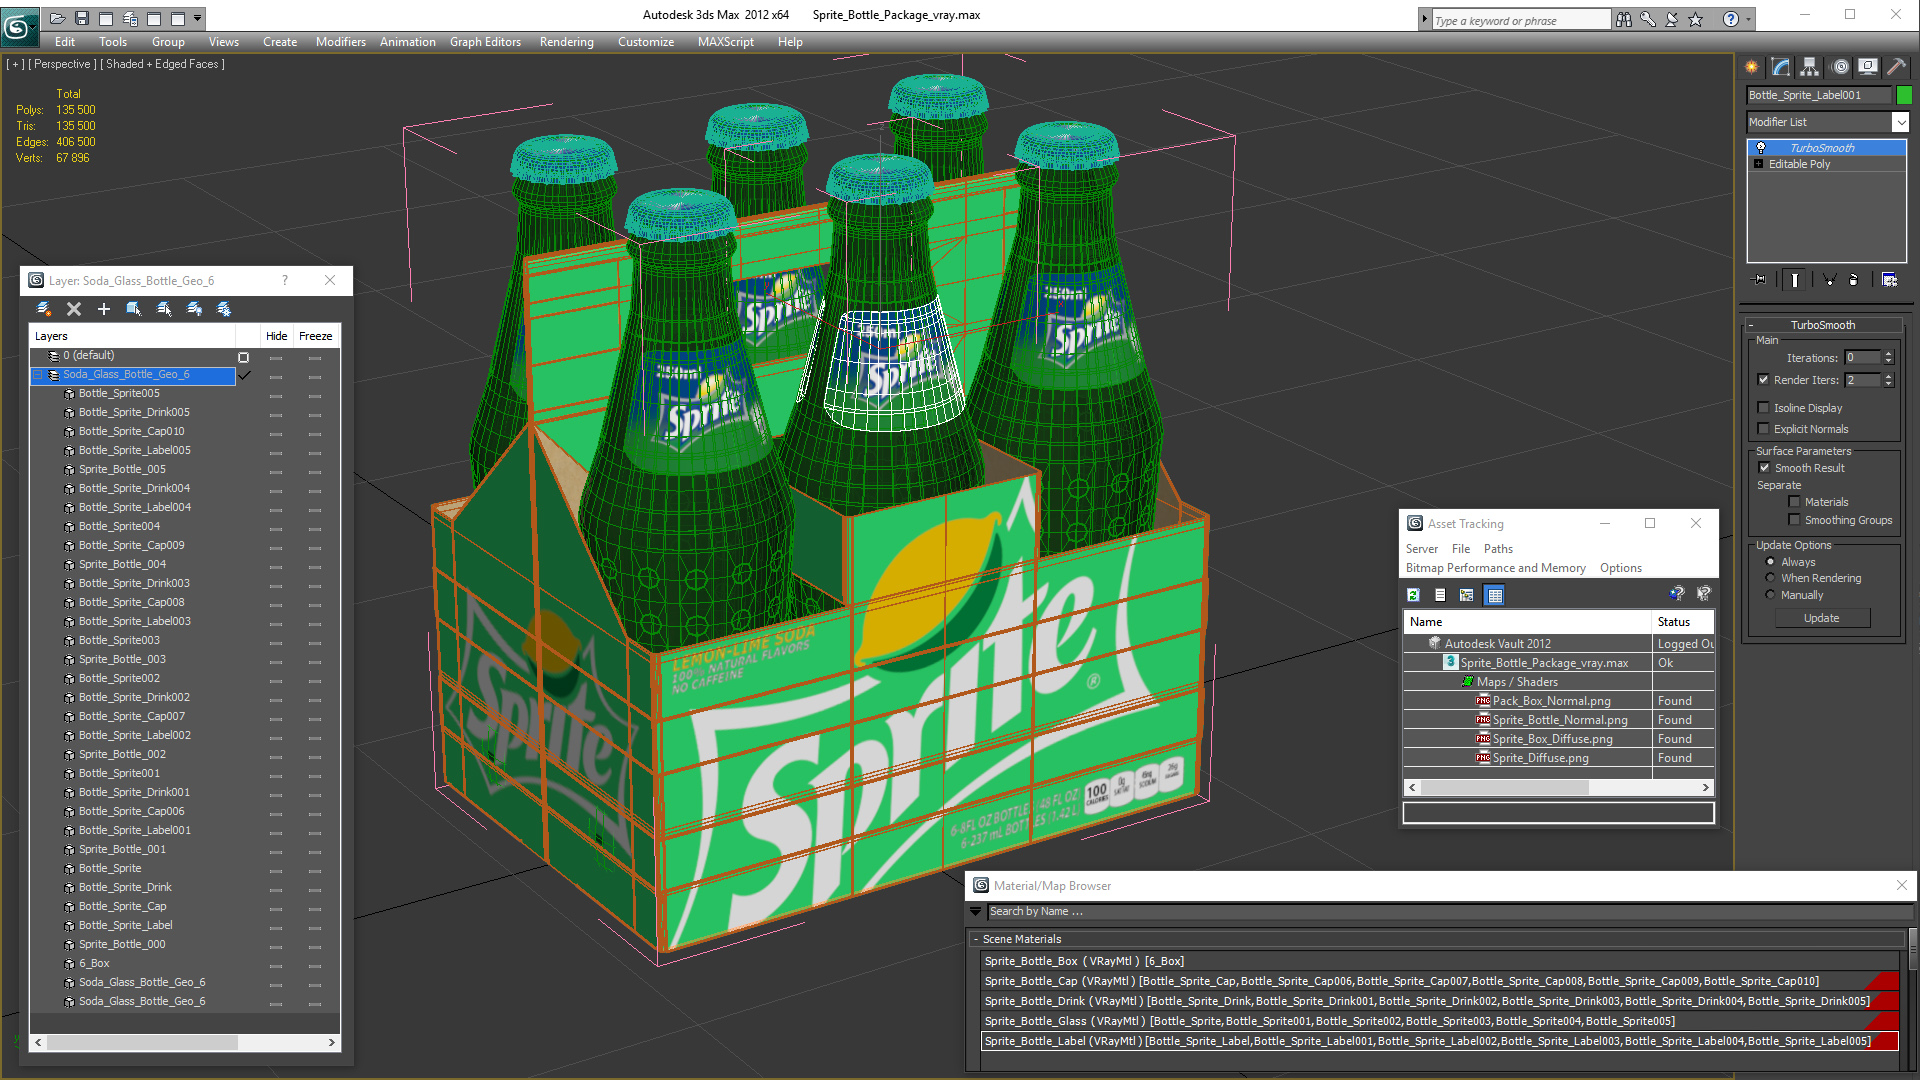Viewport: 1920px width, 1080px height.
Task: Expand the Editable Poly stack entry
Action: coord(1758,164)
